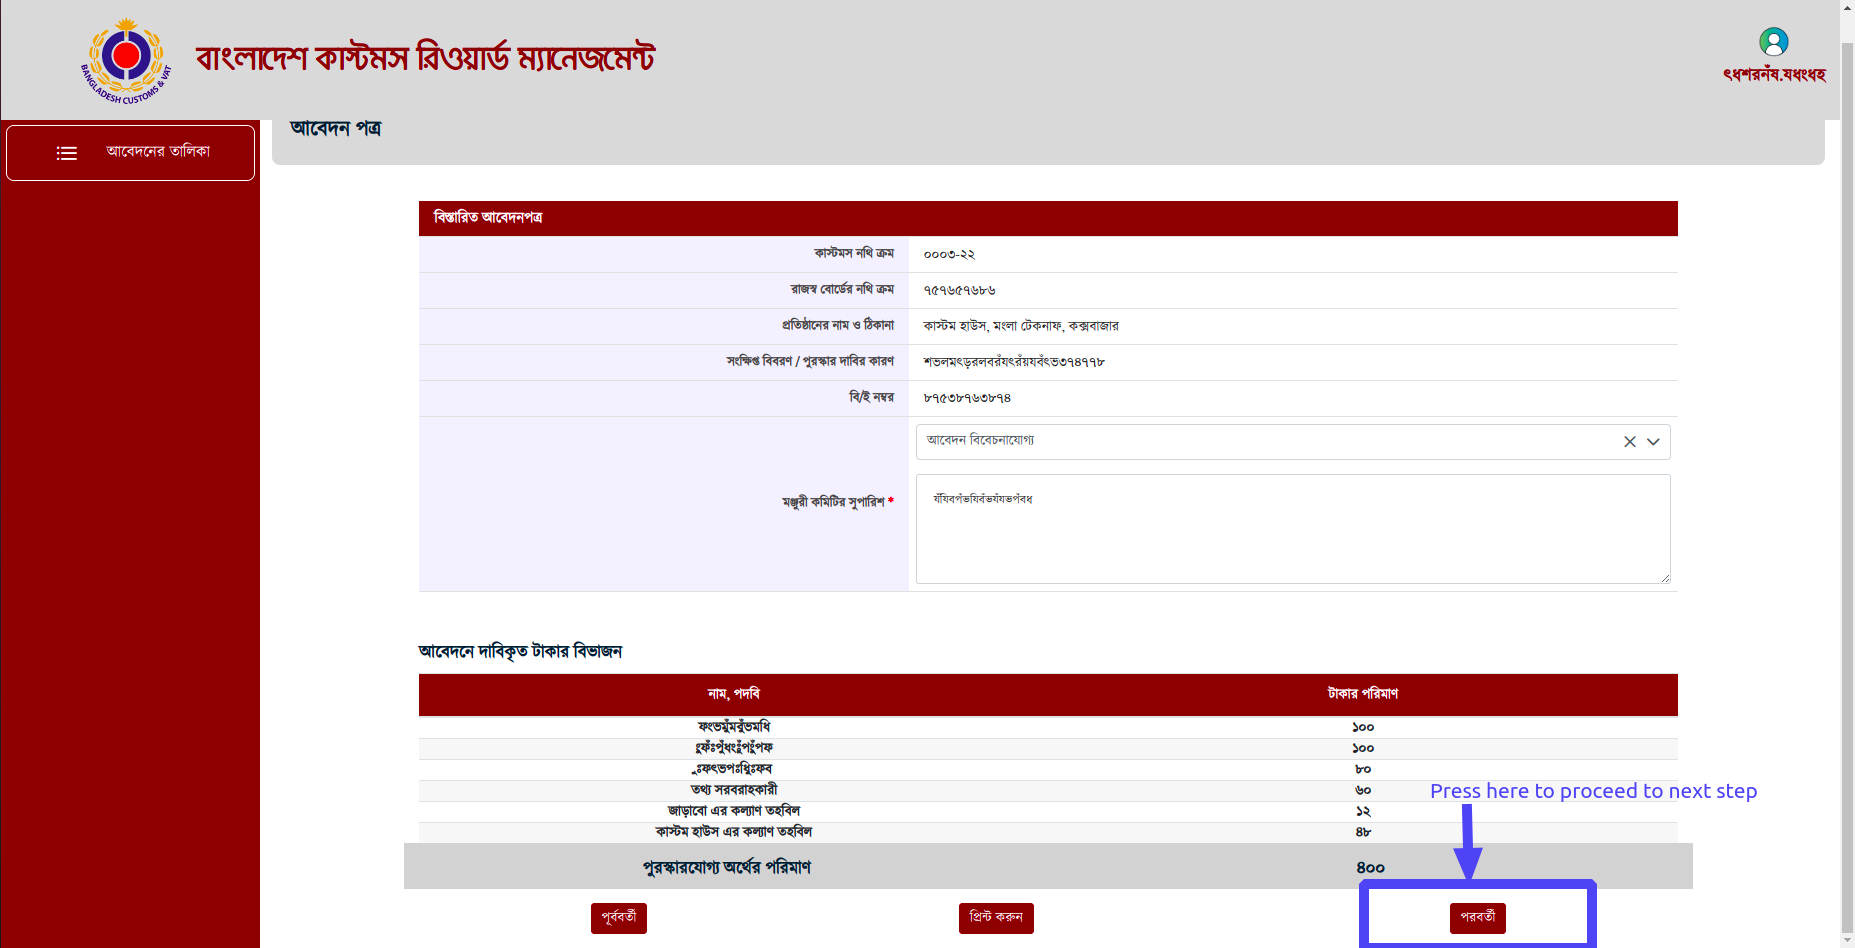Image resolution: width=1855 pixels, height=948 pixels.
Task: Open আবেদনের তালিকা in the sidebar
Action: pos(158,152)
